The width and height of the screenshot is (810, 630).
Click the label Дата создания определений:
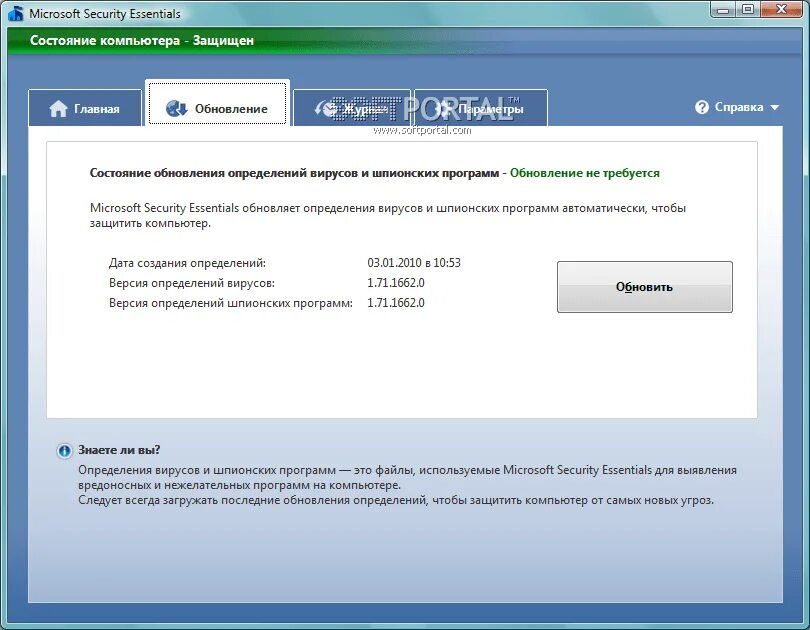click(187, 263)
